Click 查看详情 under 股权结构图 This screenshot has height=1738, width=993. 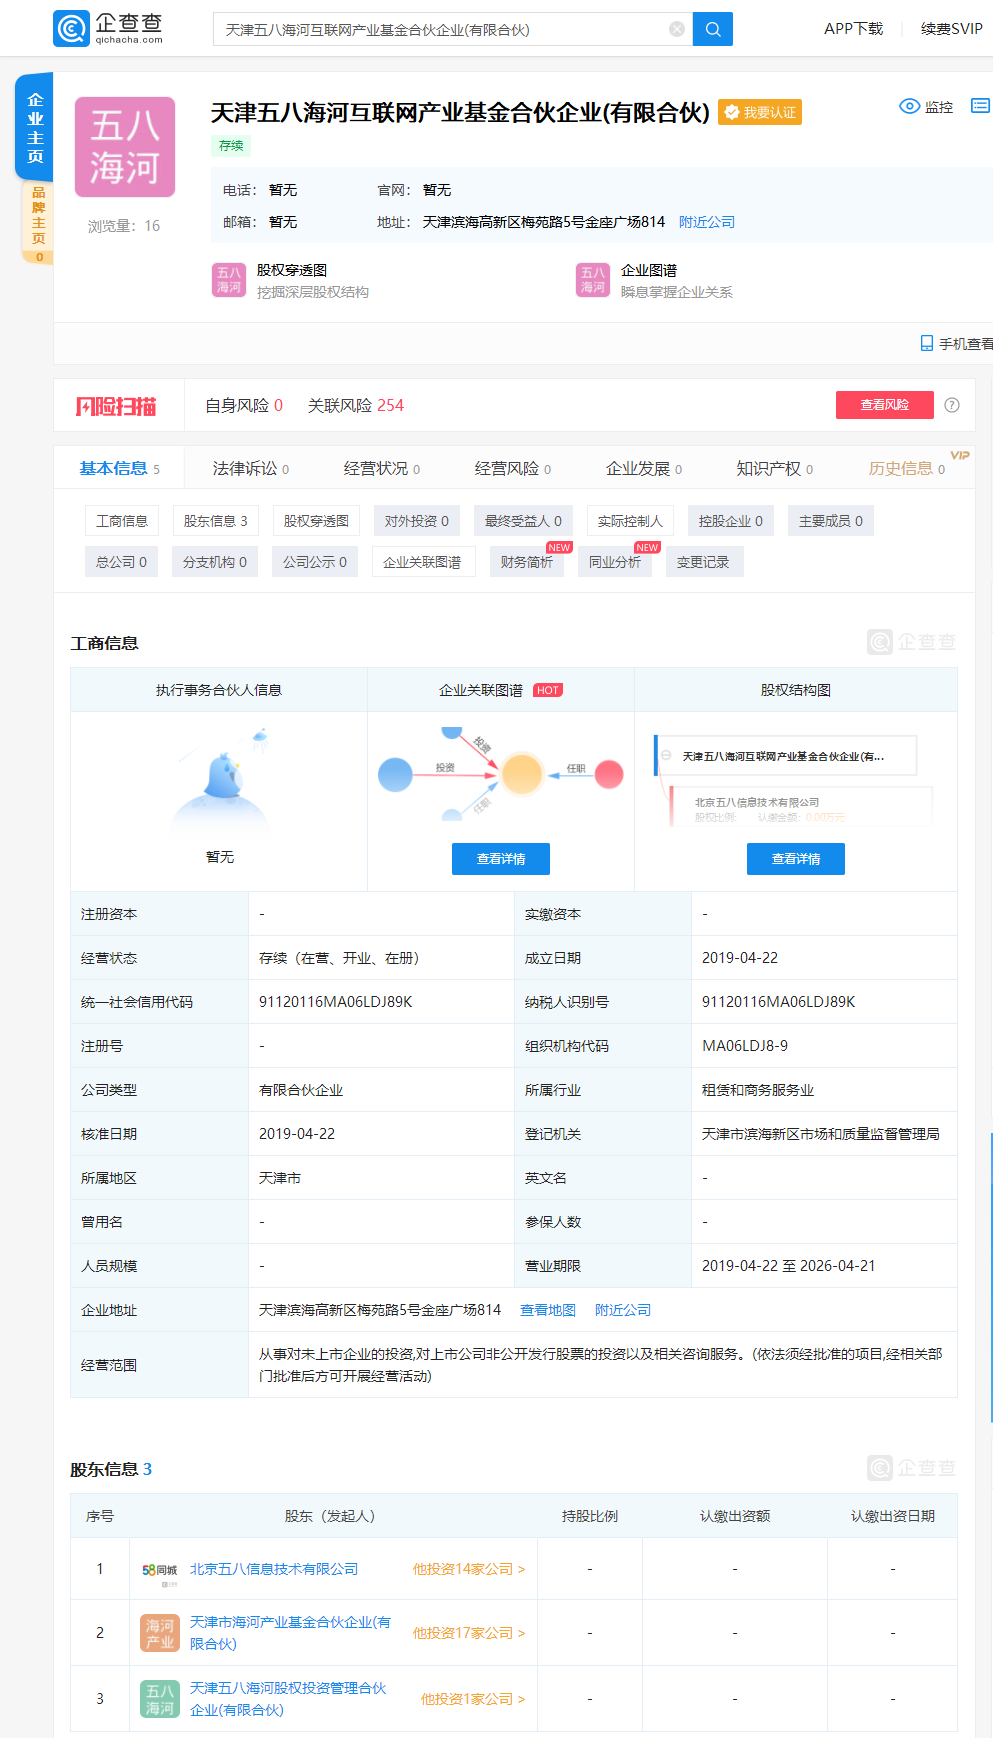(x=796, y=859)
